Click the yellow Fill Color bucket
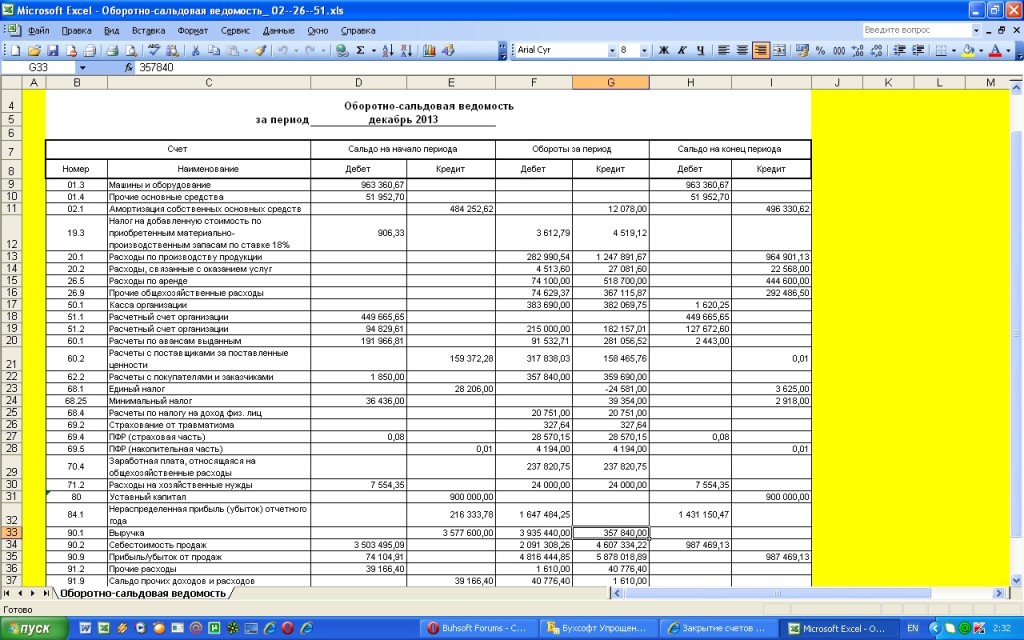 pos(967,50)
